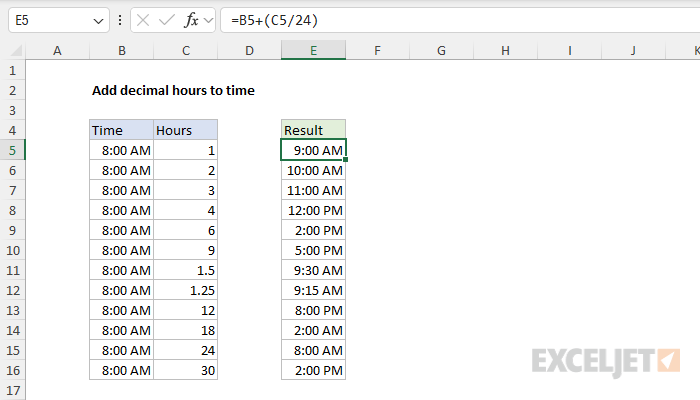The image size is (700, 400).
Task: Click the 'Time' header cell
Action: click(121, 130)
